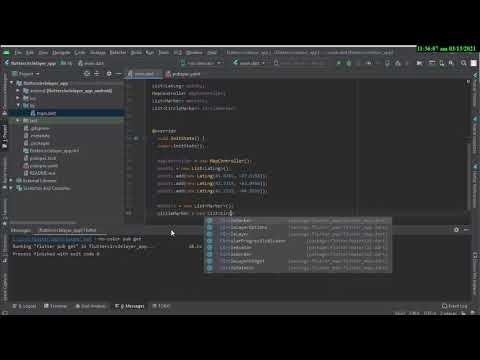Open Messages panel gear settings
The width and height of the screenshot is (480, 360).
coord(456,230)
